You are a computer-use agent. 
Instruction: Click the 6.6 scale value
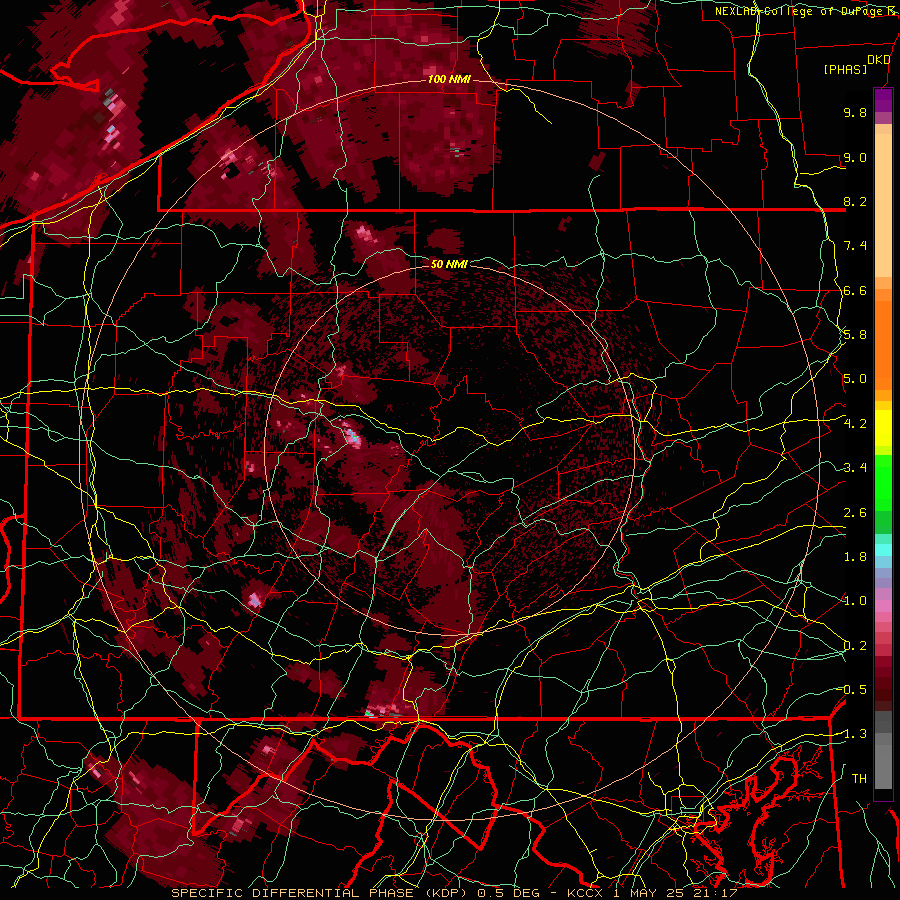click(x=855, y=290)
